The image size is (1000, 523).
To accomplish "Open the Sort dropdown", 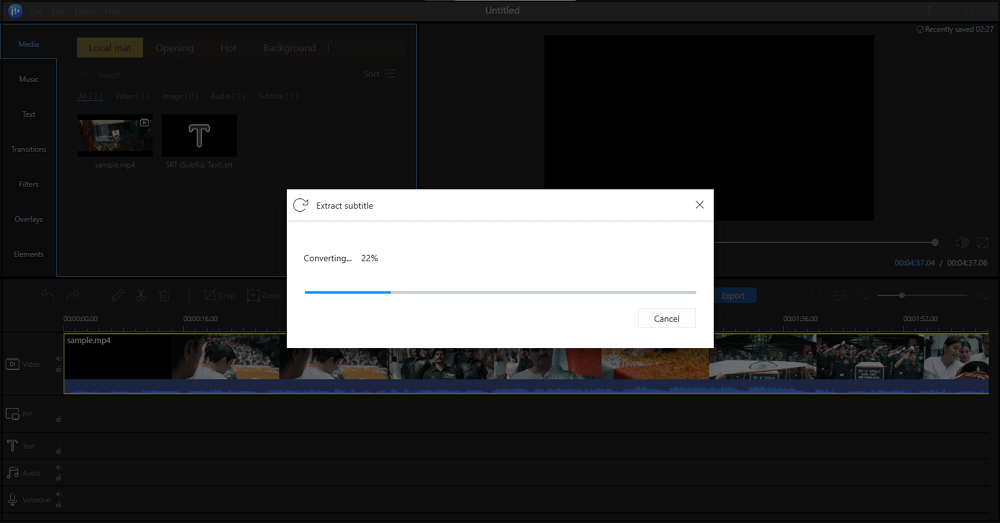I will coord(379,74).
